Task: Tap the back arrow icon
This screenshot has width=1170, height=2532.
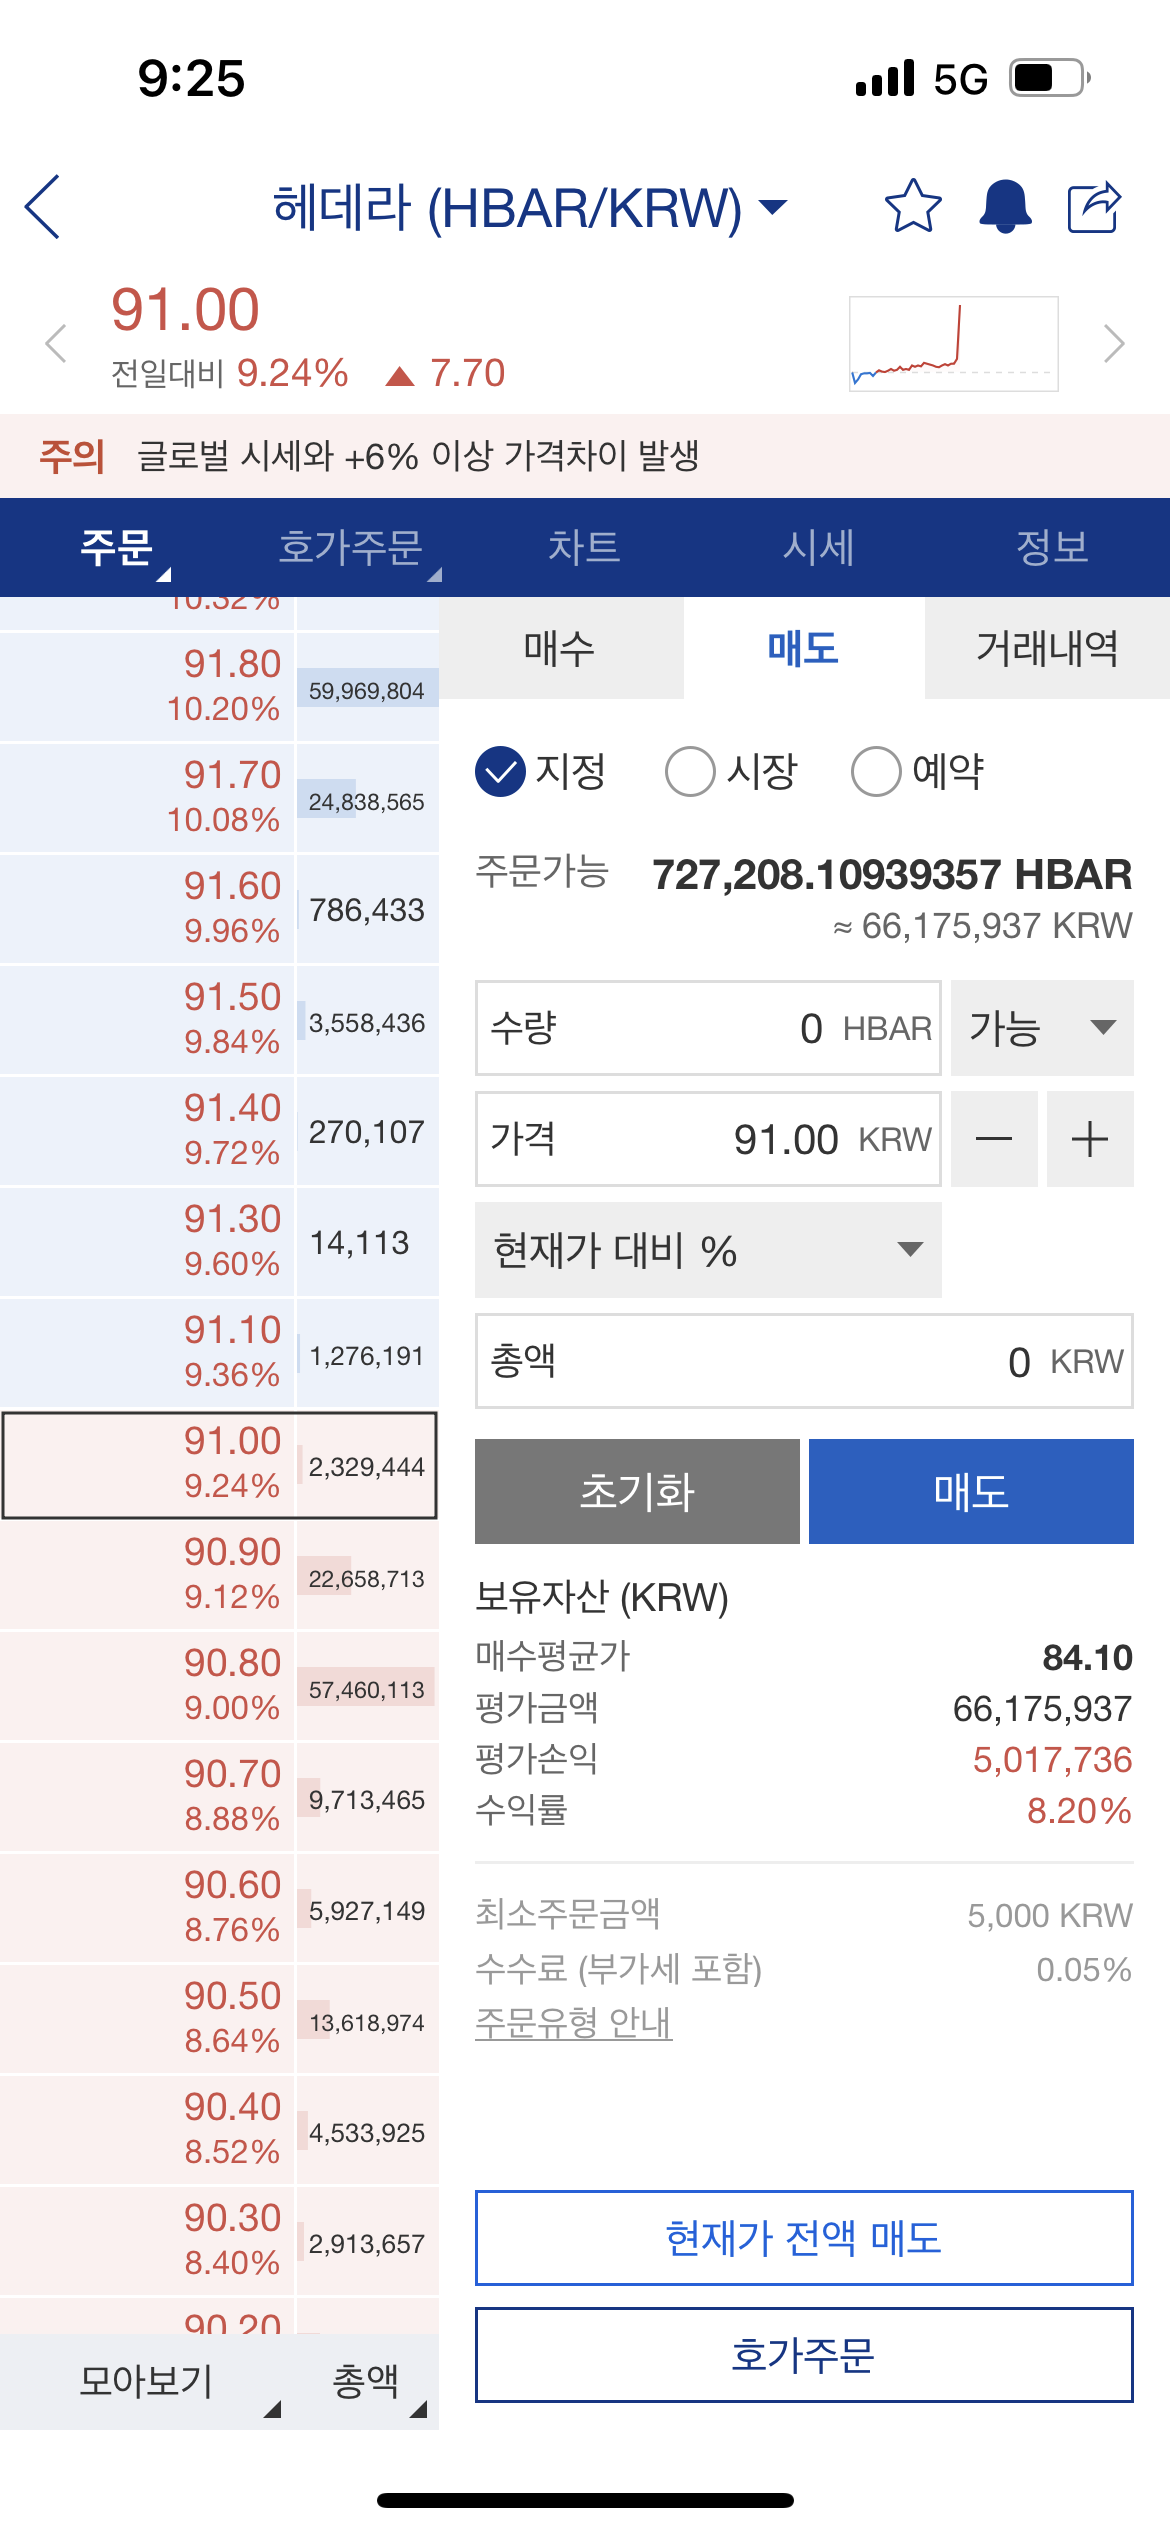Action: click(43, 207)
